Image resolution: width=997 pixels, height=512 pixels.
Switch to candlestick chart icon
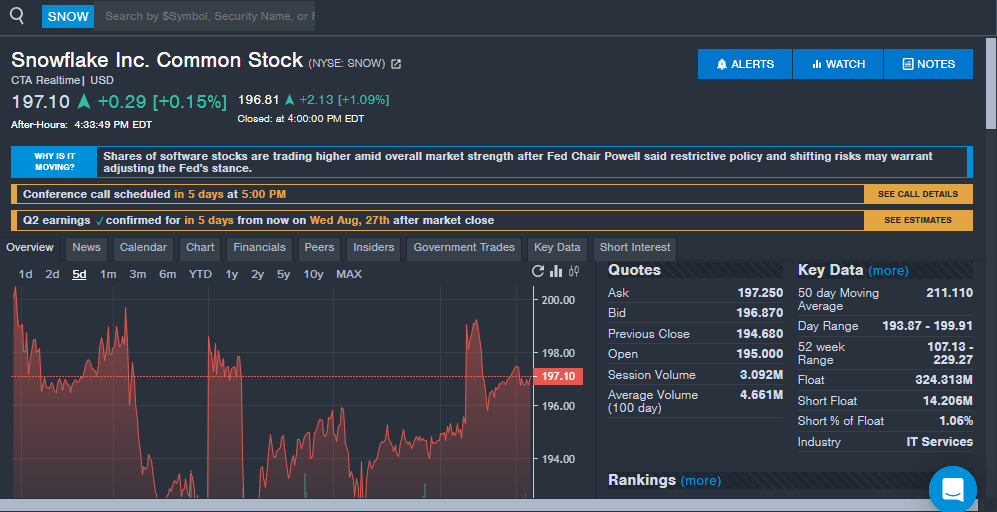pos(574,272)
